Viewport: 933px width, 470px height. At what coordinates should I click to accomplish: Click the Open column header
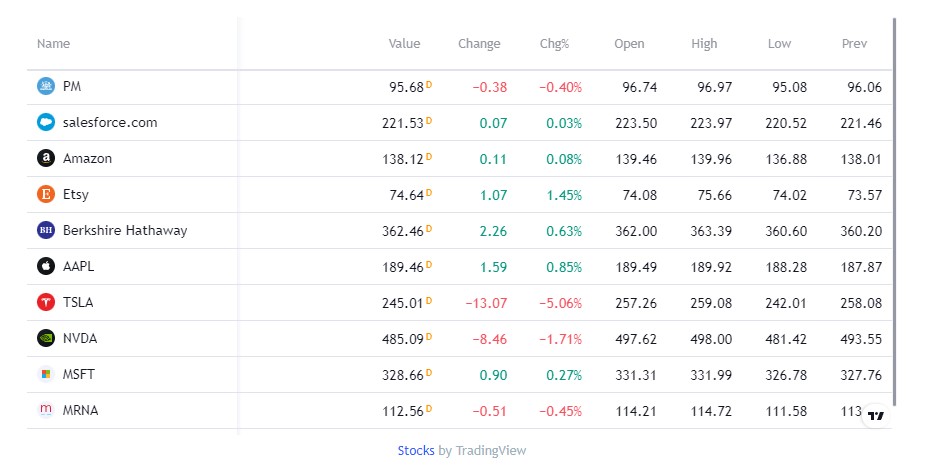tap(629, 43)
